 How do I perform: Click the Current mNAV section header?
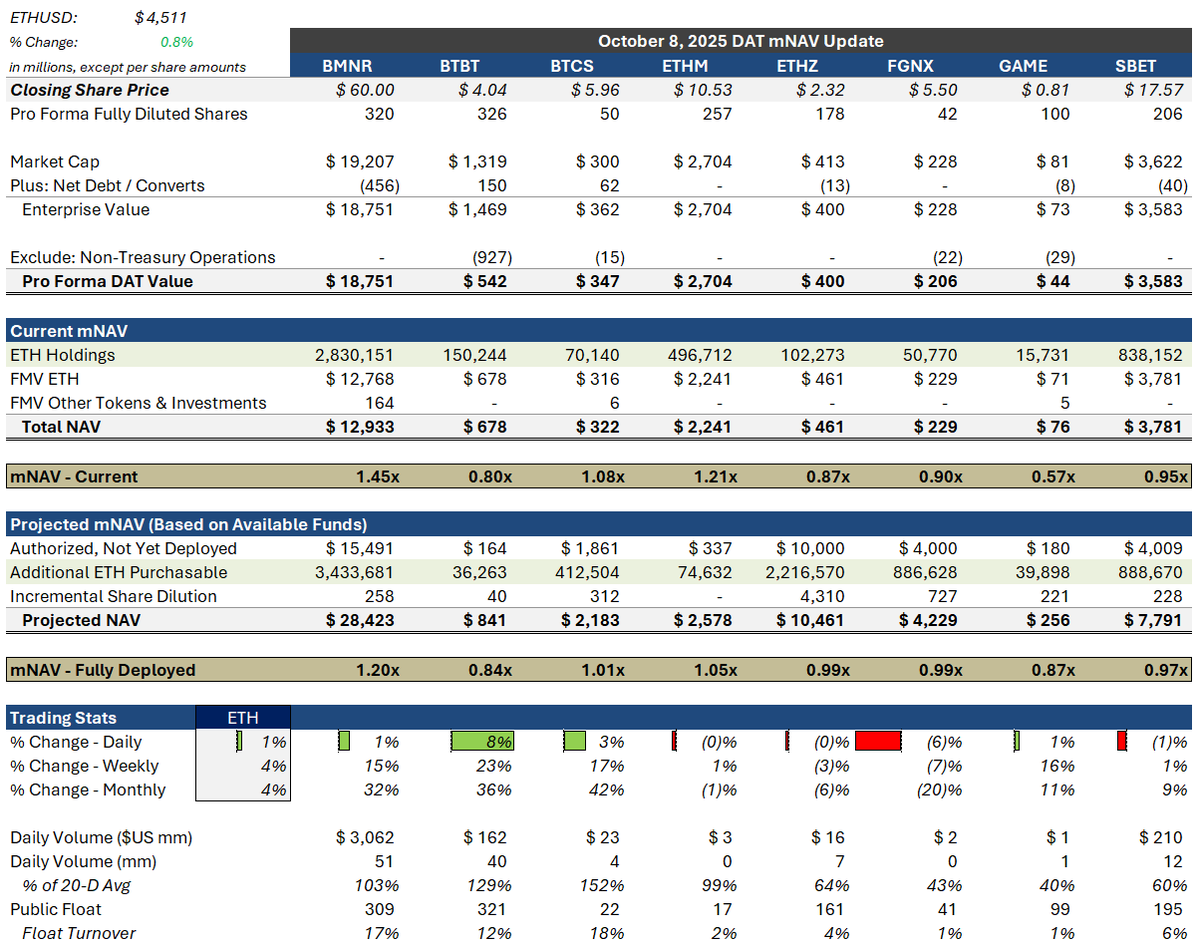click(x=68, y=331)
